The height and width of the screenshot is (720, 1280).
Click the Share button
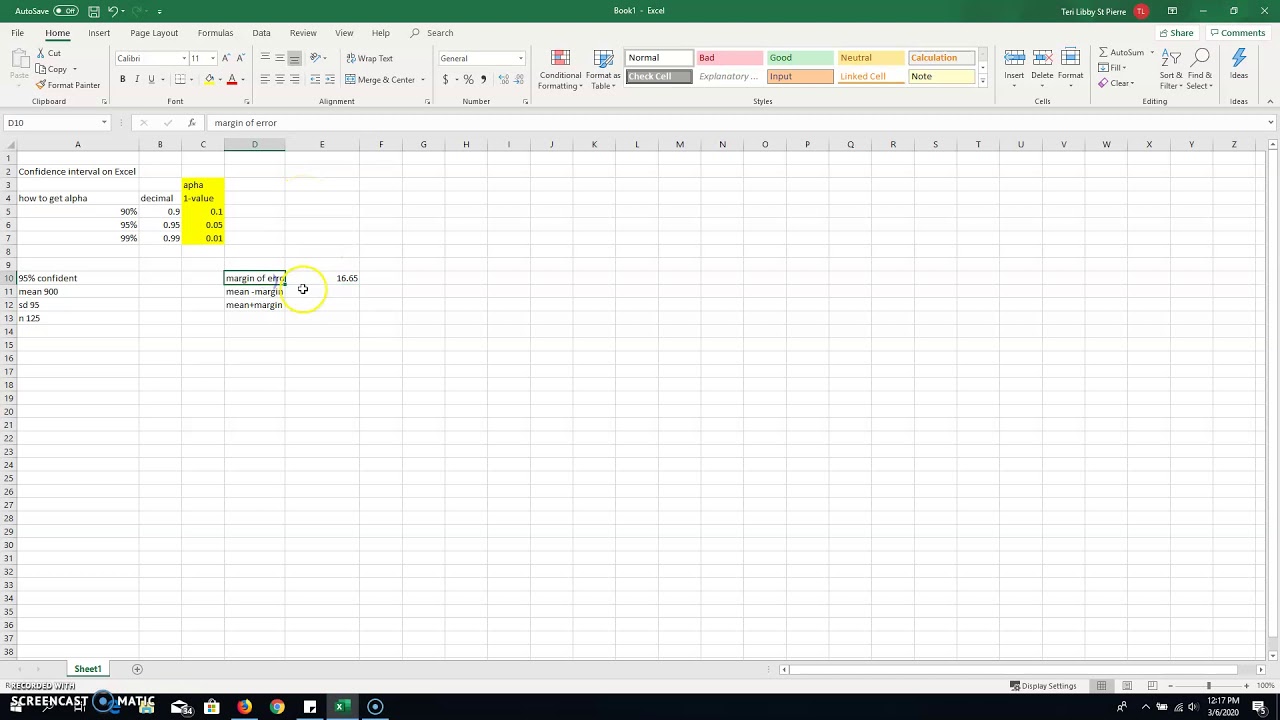pos(1176,33)
